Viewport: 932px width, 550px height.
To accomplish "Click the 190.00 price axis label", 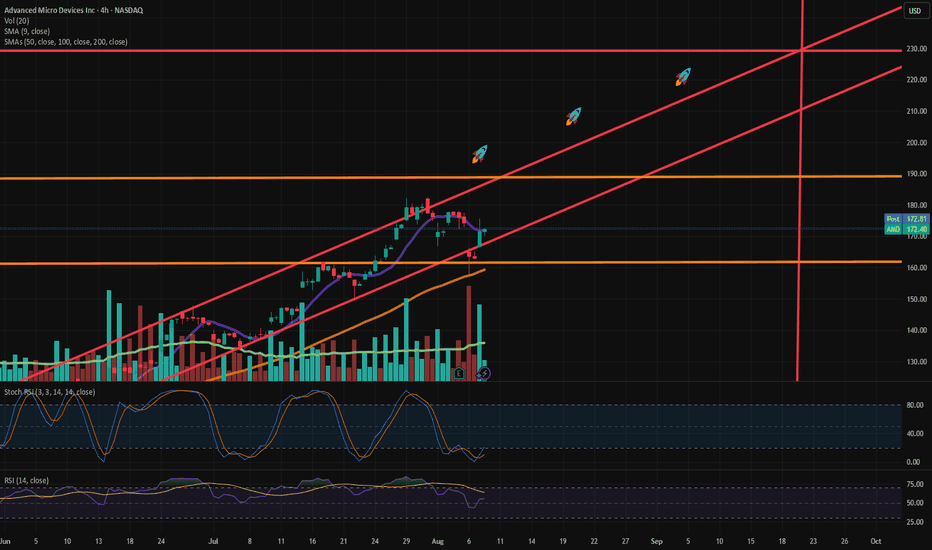I will (x=916, y=174).
